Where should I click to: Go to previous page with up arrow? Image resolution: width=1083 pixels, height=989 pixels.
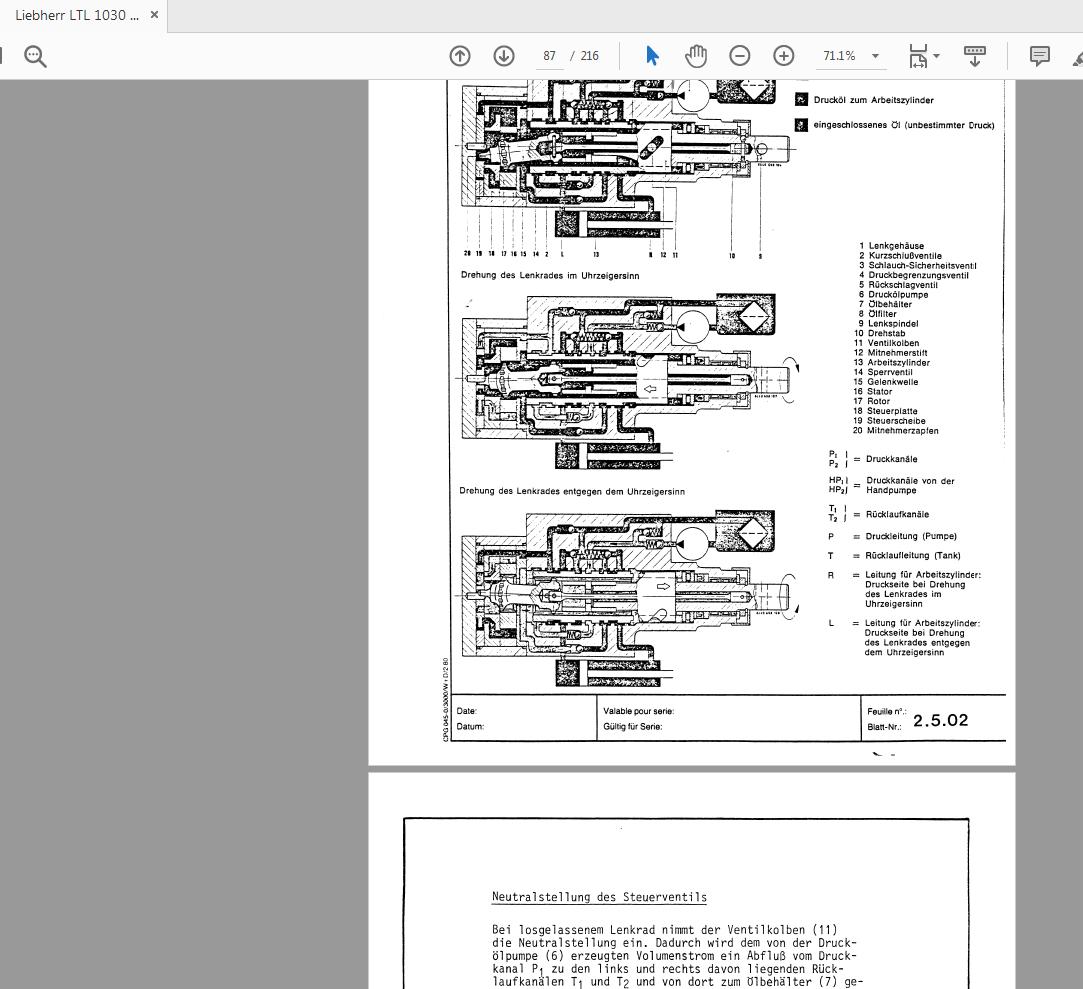tap(460, 56)
